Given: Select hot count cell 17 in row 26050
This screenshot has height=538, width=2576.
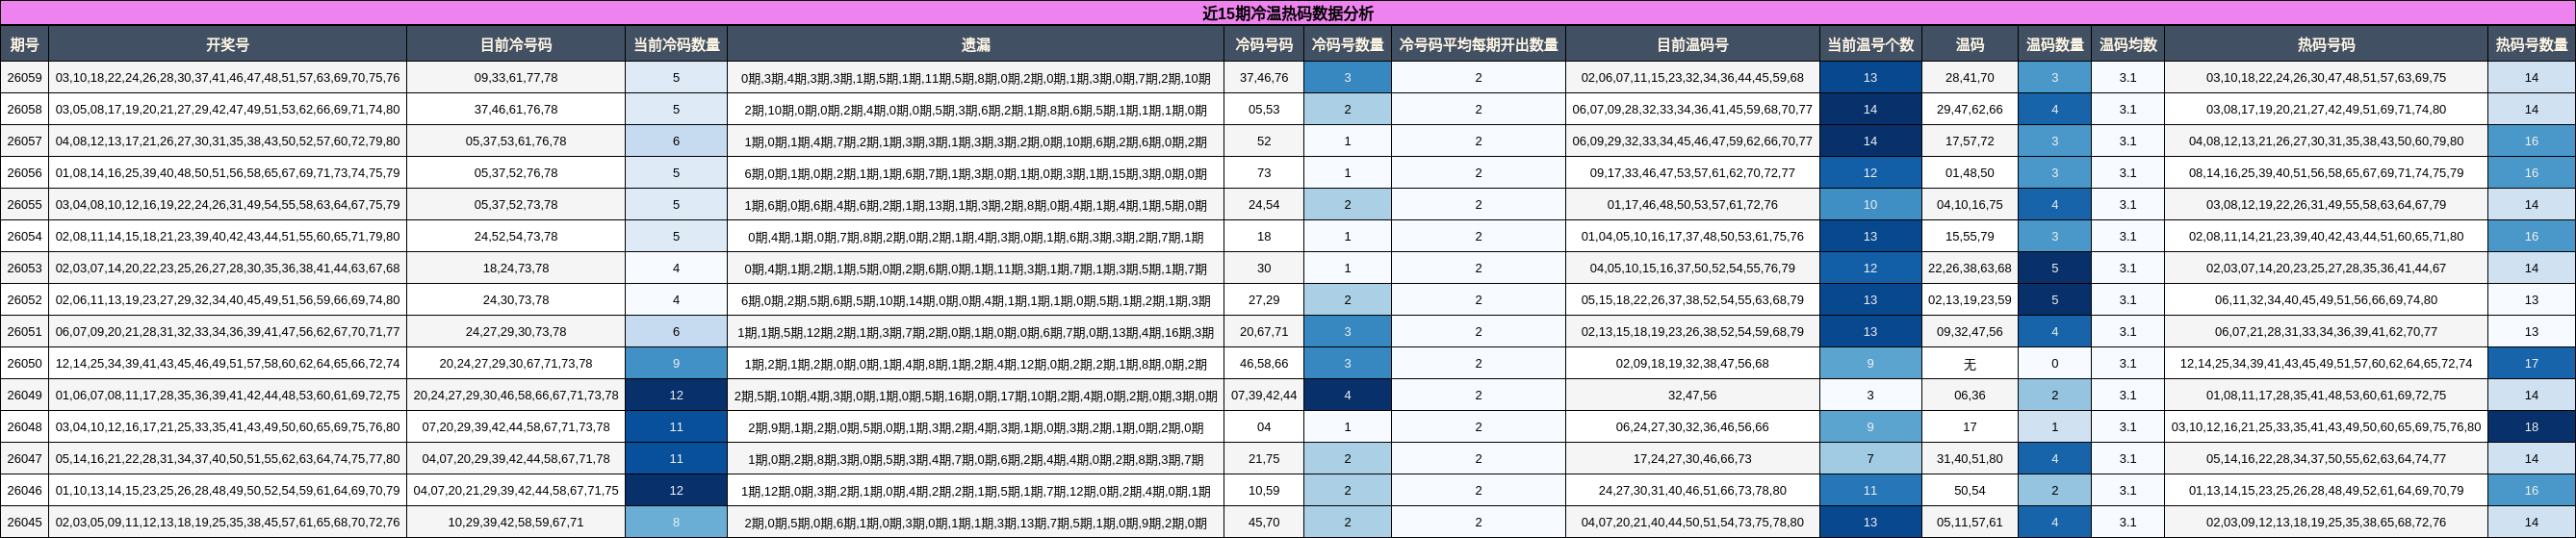Looking at the screenshot, I should 2531,363.
